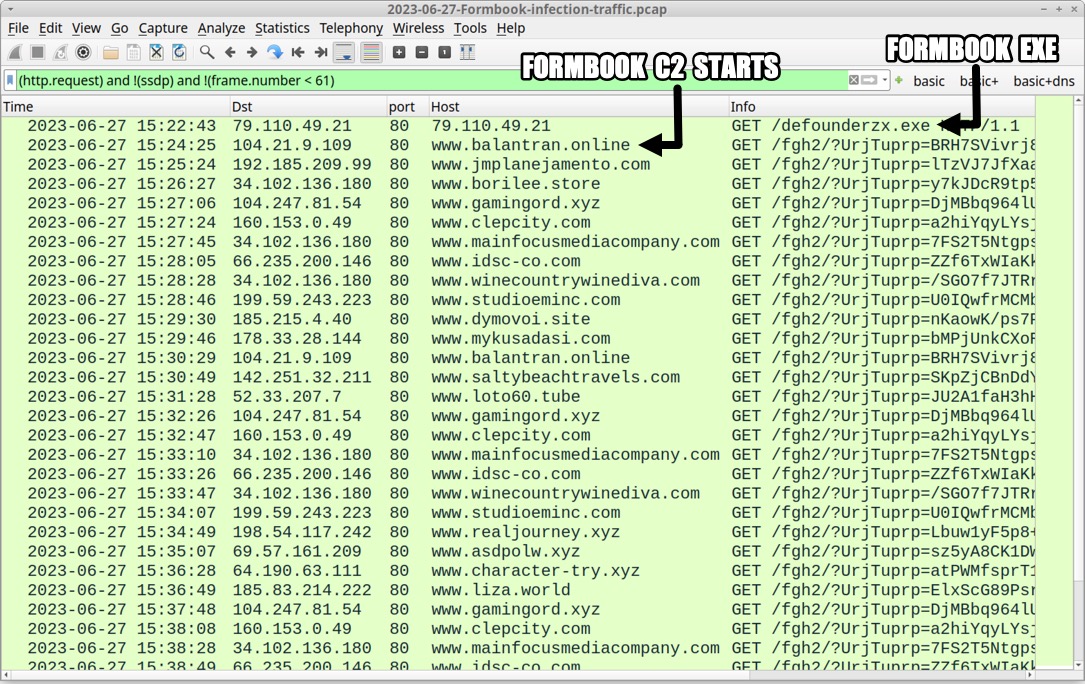The width and height of the screenshot is (1085, 684).
Task: Select the www.mykusadasi.com packet row
Action: point(518,339)
